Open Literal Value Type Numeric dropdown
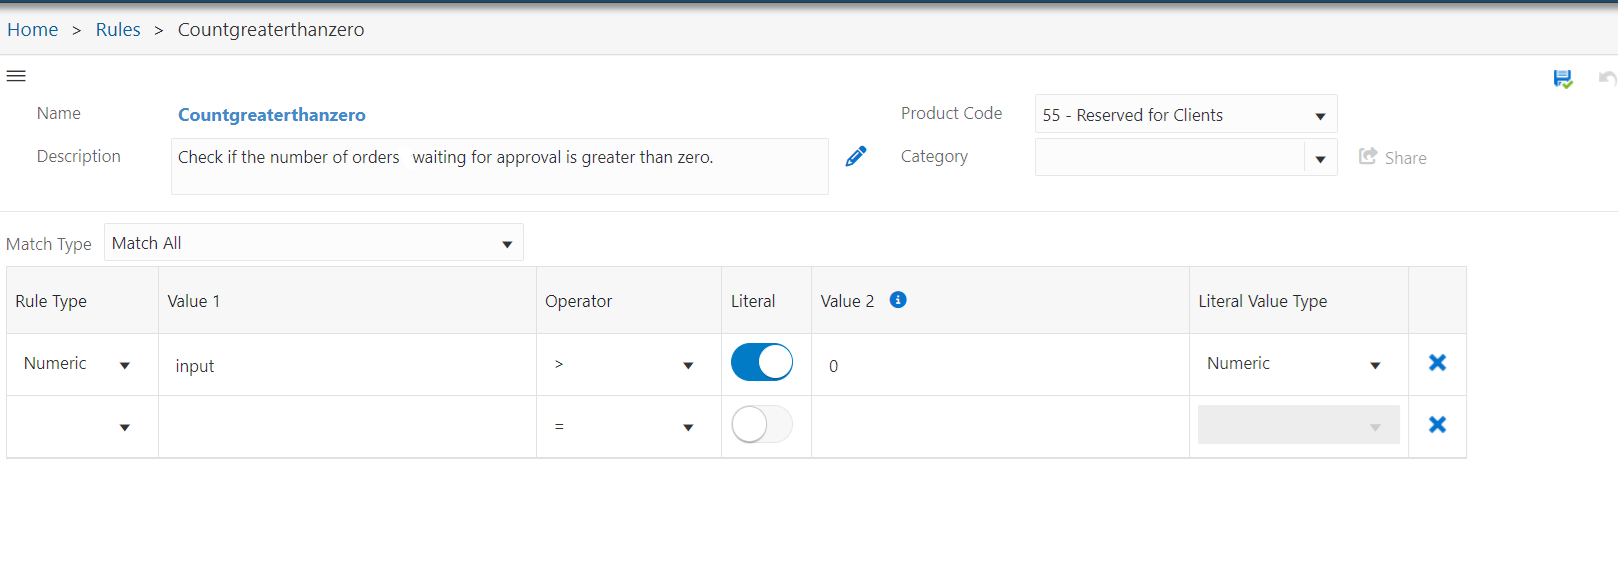Screen dimensions: 1618x562 [x=1296, y=364]
